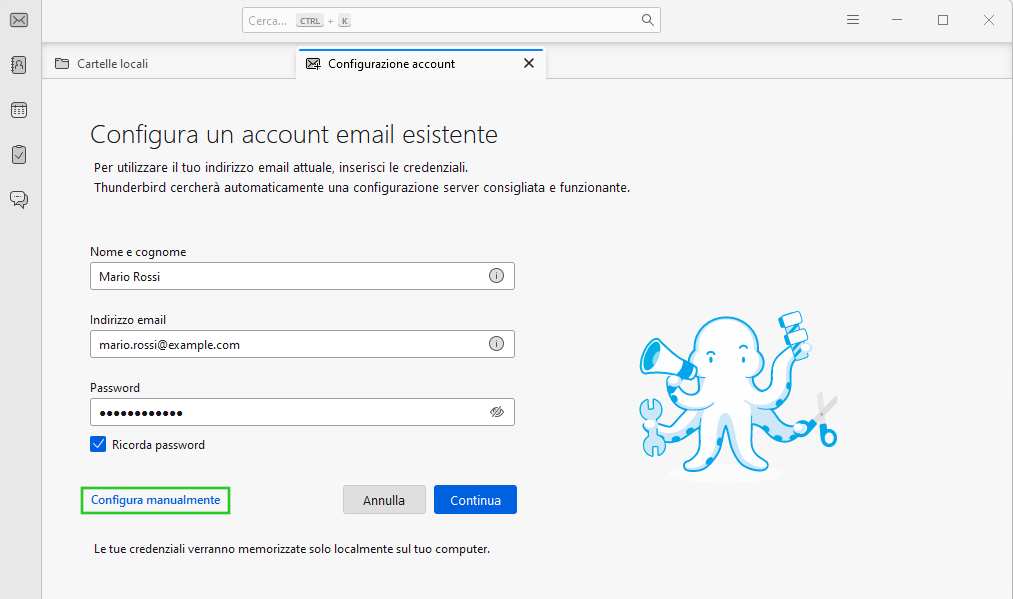
Task: Focus the Nome e cognome input field
Action: point(302,276)
